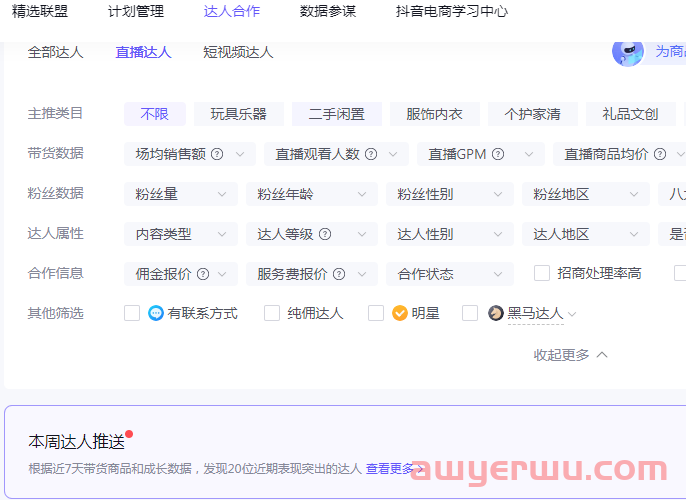Open the 服务费报价 dropdown
The width and height of the screenshot is (686, 500).
tap(312, 274)
